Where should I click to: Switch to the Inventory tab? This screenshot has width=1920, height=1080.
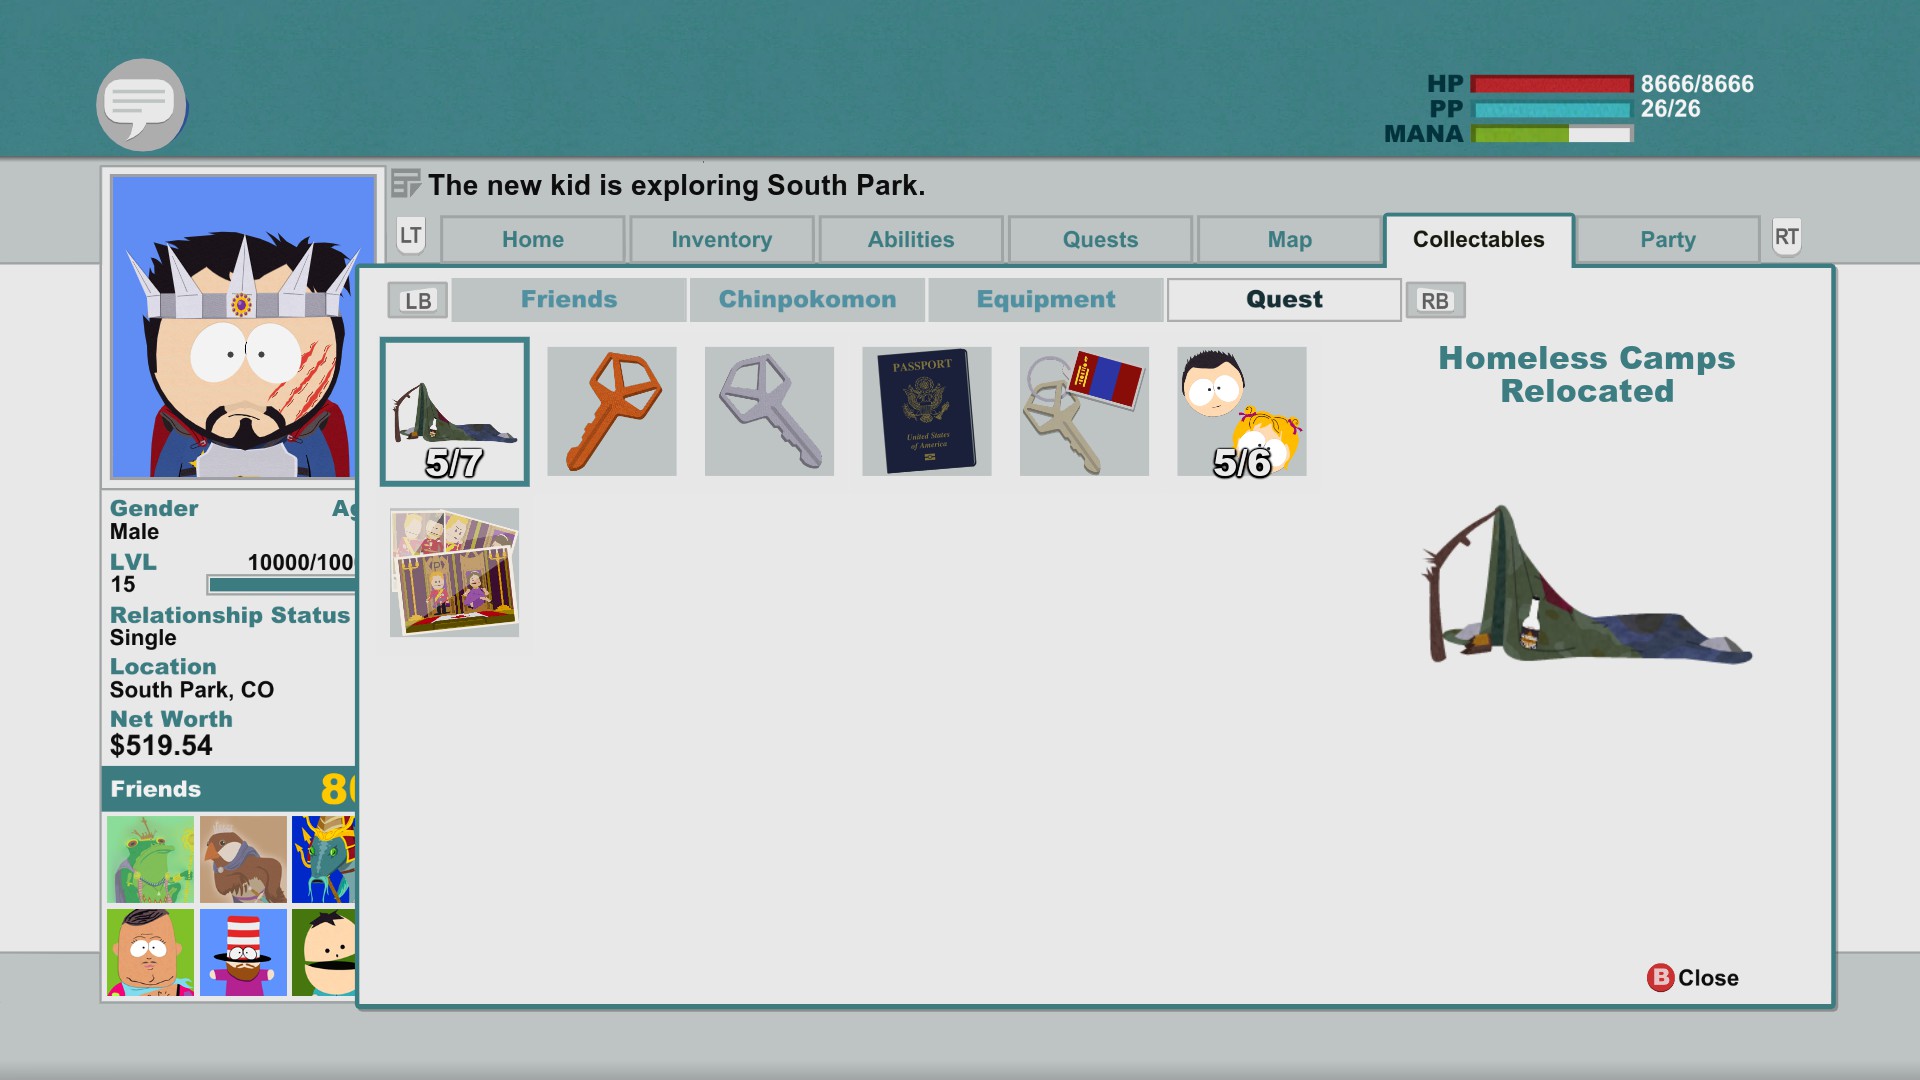point(722,240)
